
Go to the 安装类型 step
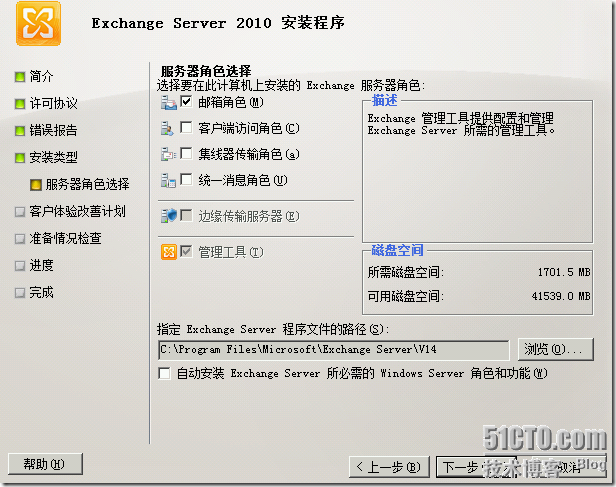point(53,158)
